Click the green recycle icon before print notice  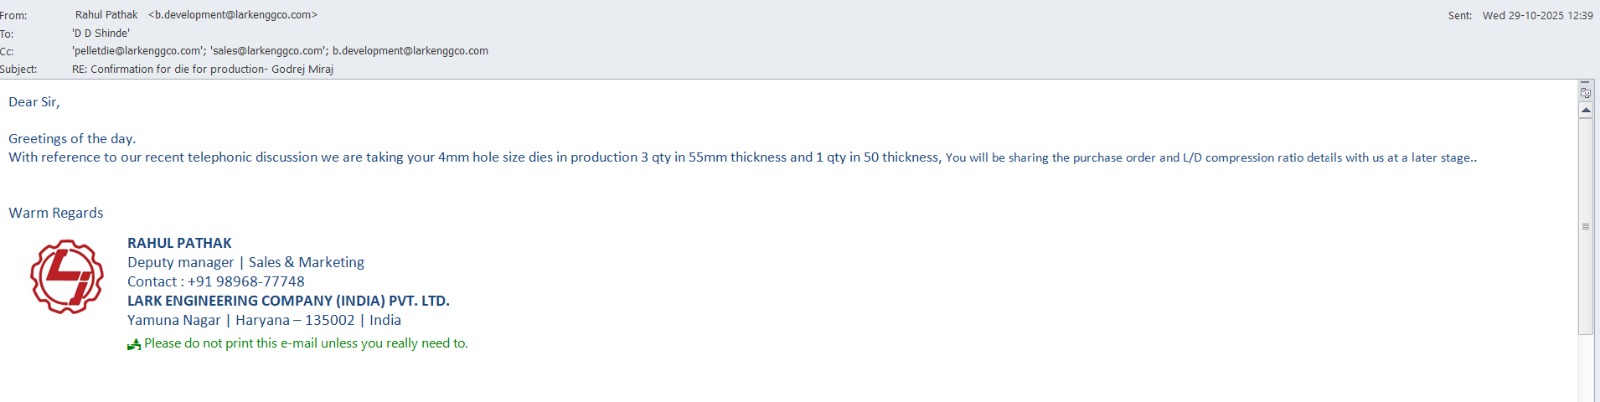tap(134, 345)
